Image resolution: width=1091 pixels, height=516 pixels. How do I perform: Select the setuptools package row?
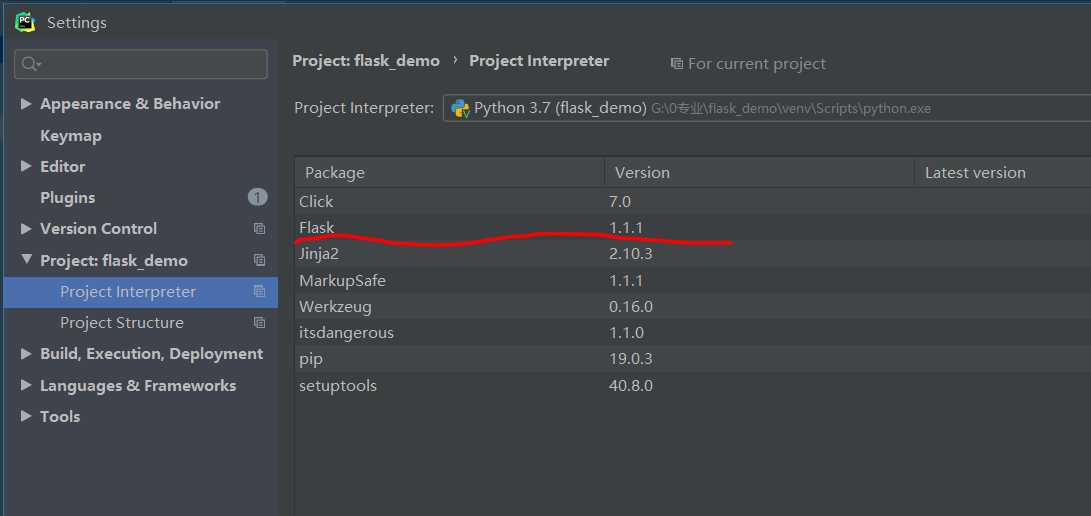click(692, 386)
